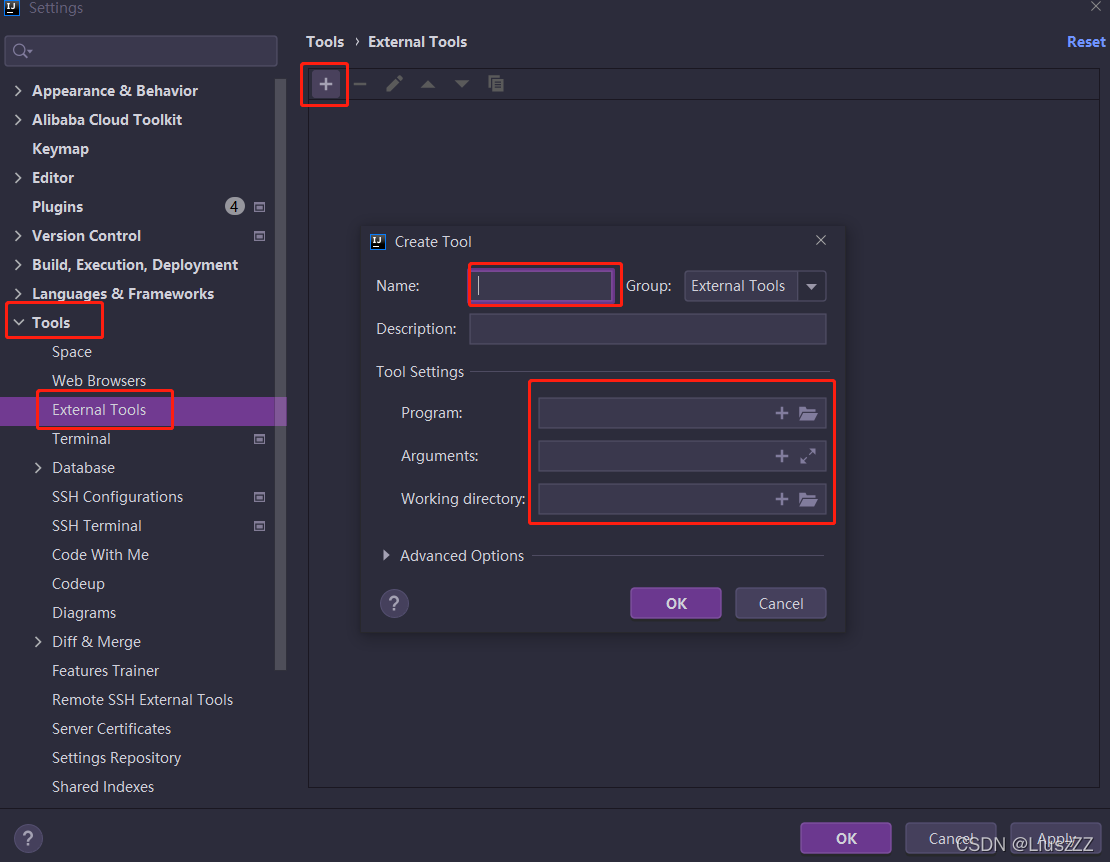Click the Plugins update count badge
1110x862 pixels.
pos(234,207)
